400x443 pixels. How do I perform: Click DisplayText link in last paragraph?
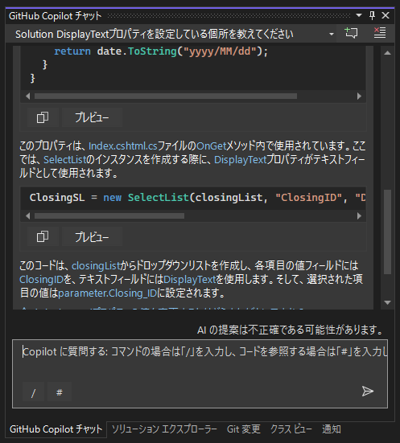click(x=190, y=279)
